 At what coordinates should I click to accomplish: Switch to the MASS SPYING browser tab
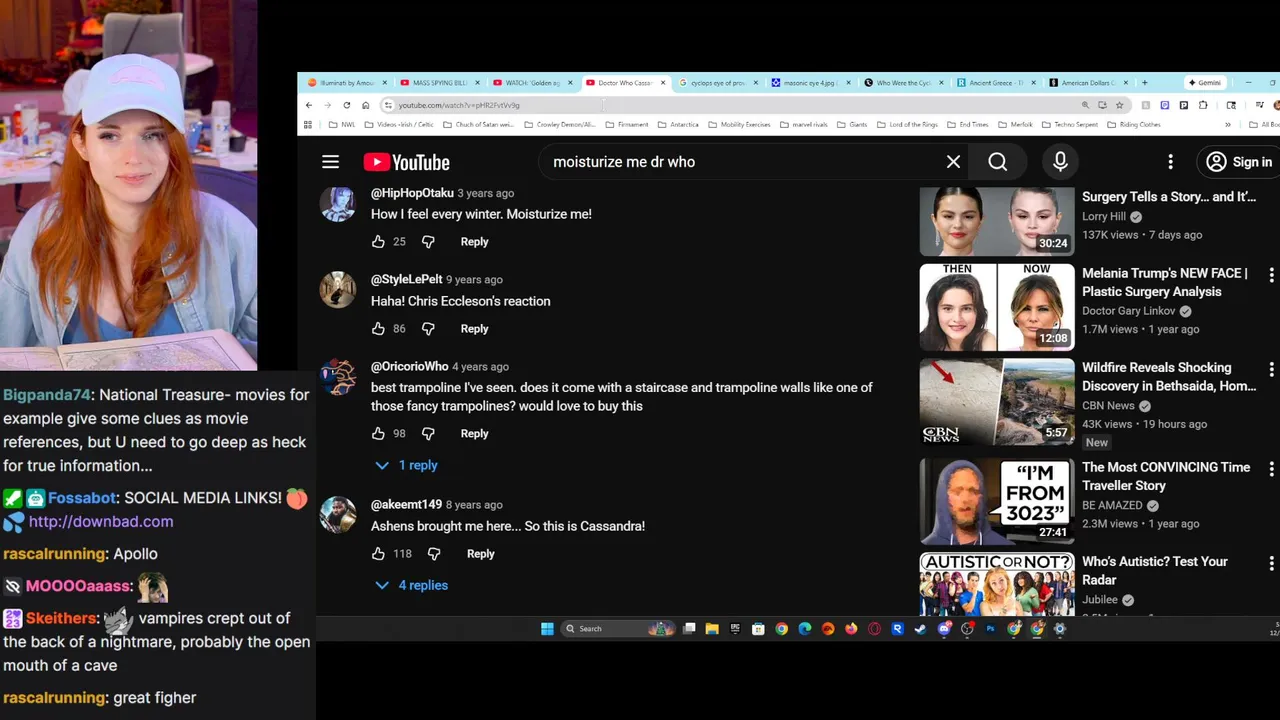pyautogui.click(x=438, y=83)
